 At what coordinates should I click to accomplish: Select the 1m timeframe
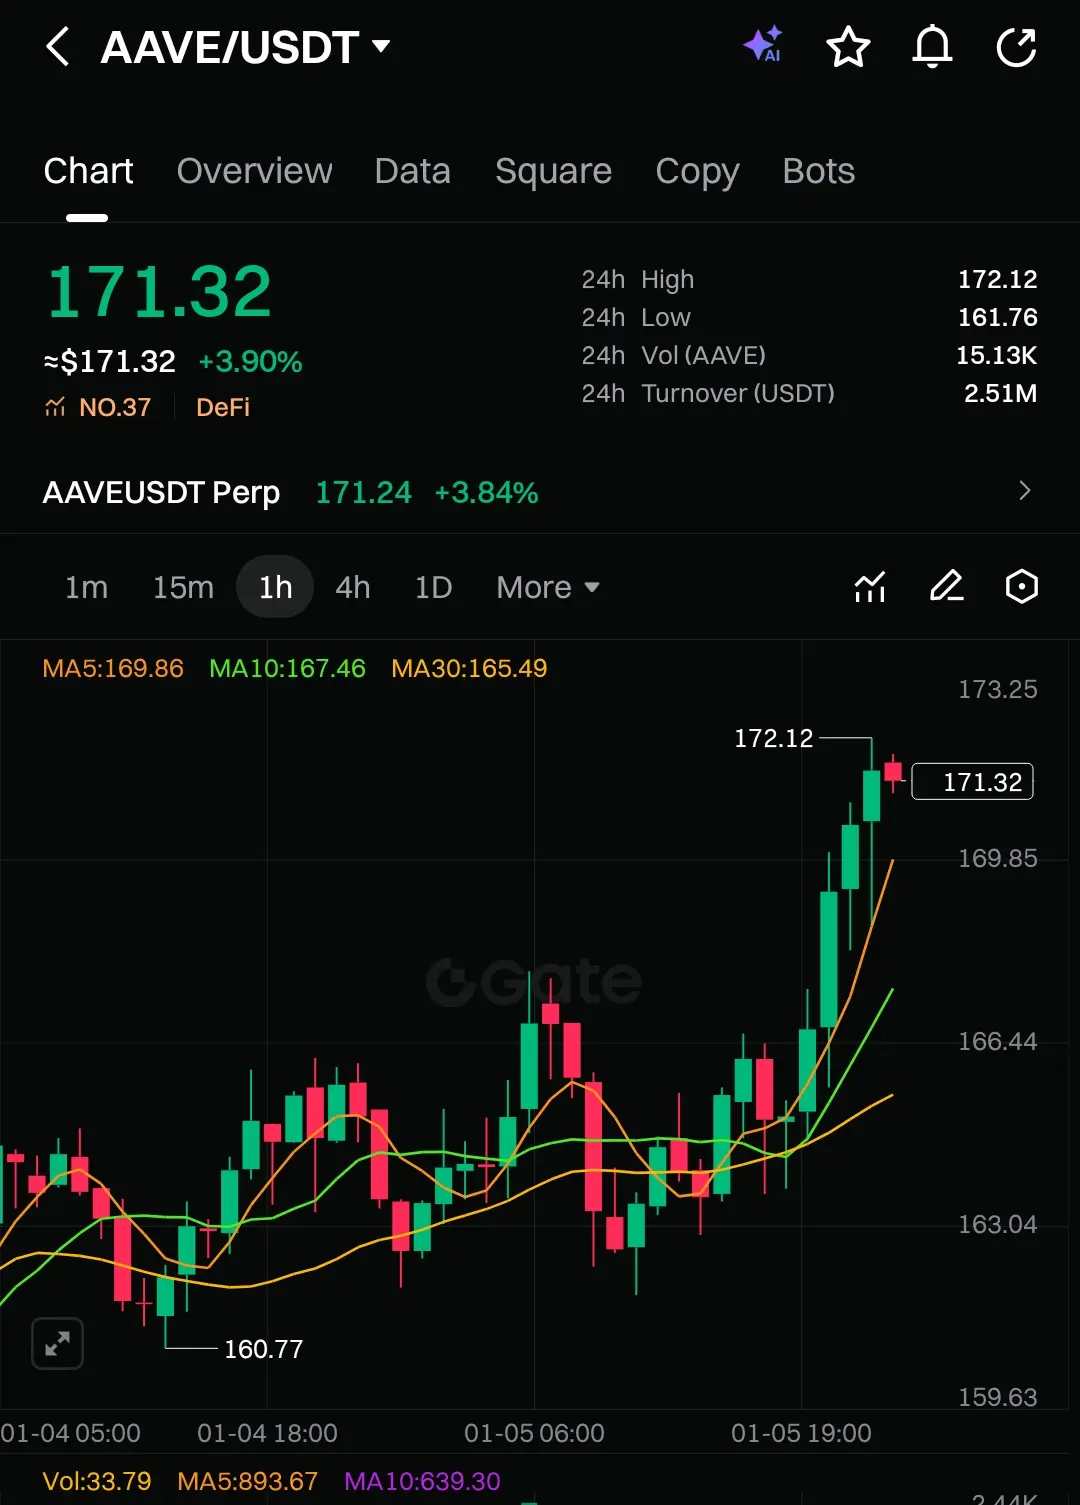click(86, 587)
